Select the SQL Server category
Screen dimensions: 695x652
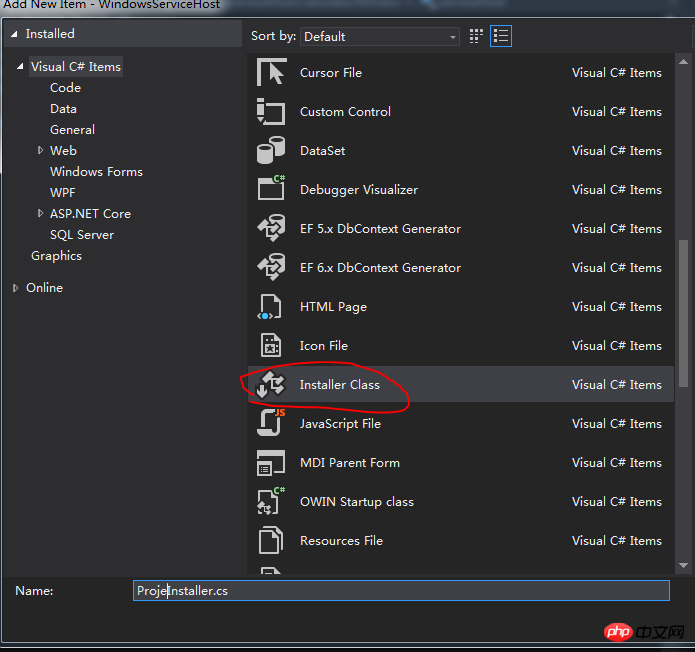click(x=82, y=234)
